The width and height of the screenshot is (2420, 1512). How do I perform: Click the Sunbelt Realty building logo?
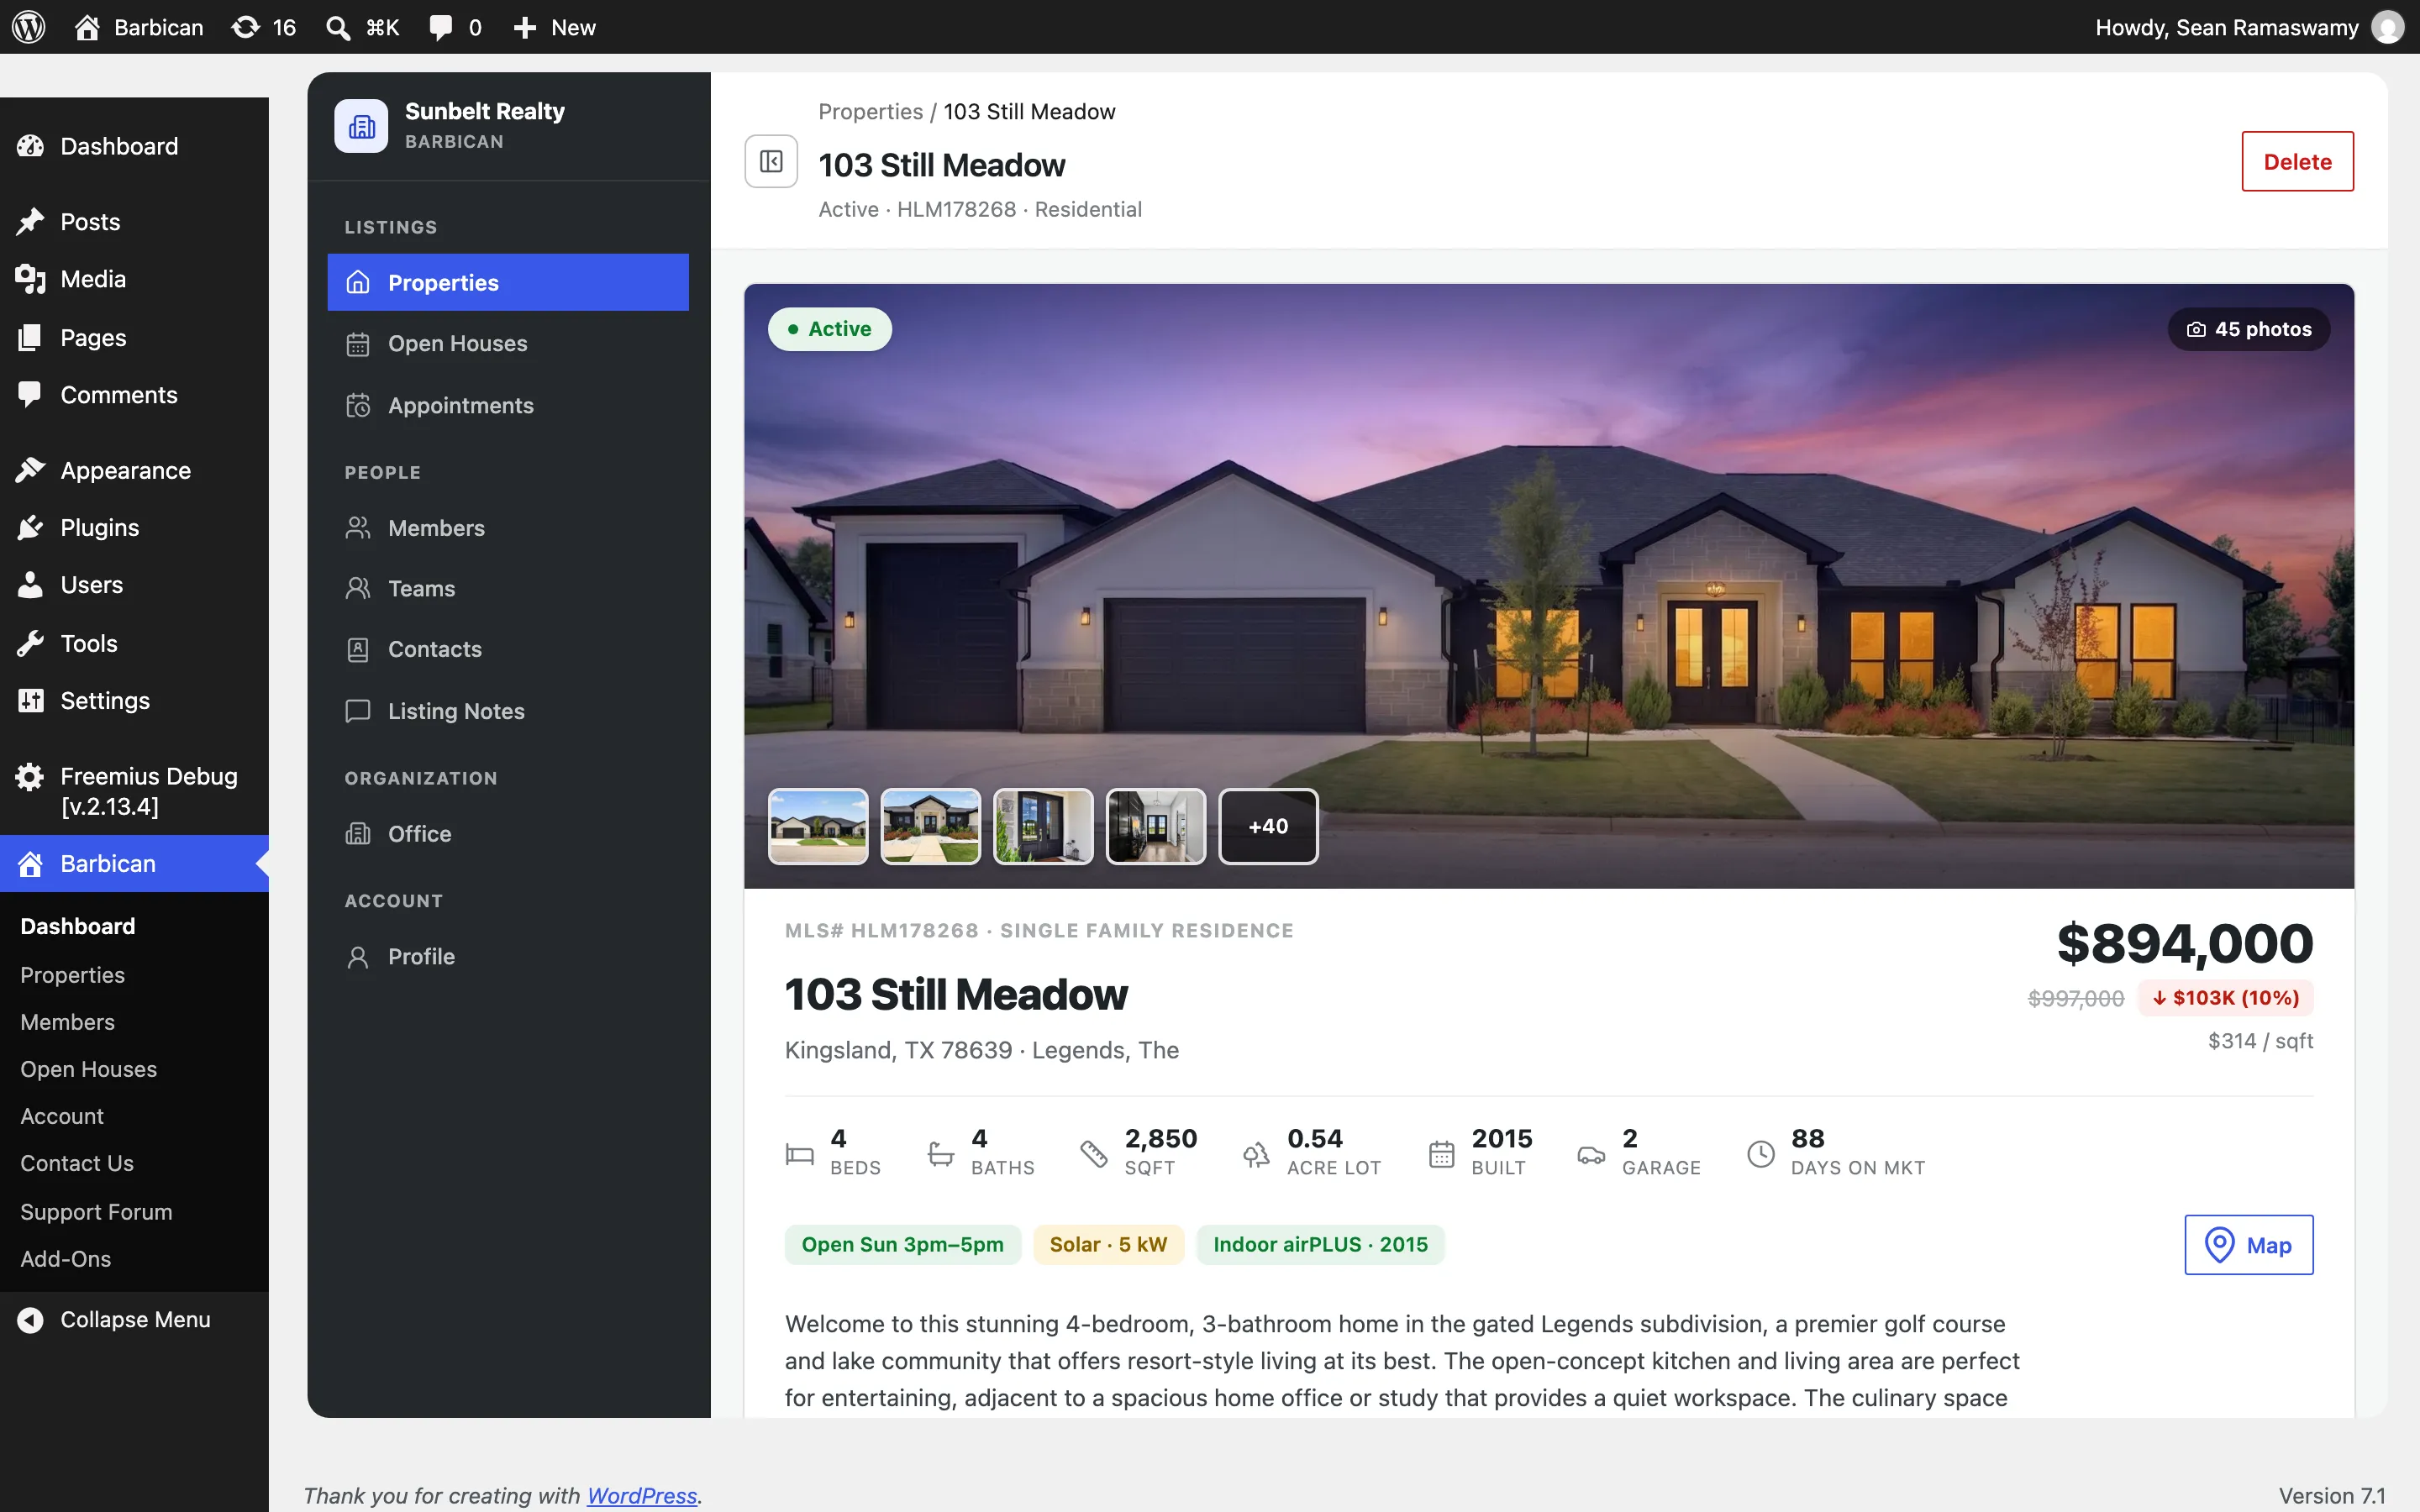(x=361, y=126)
